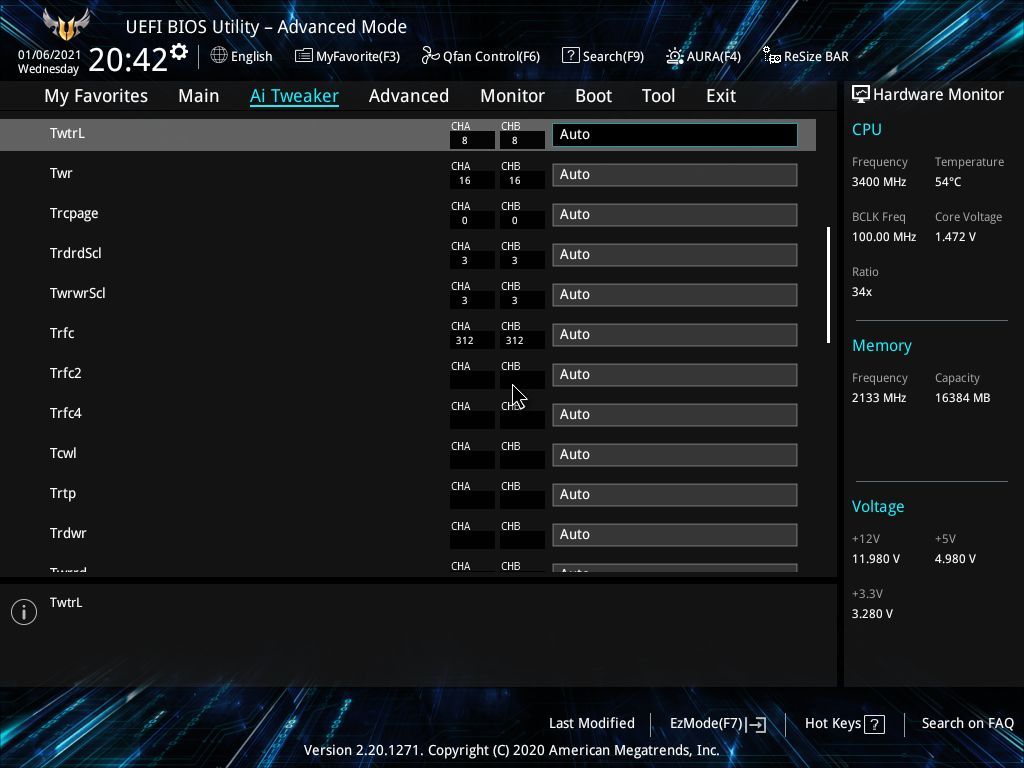Open the My Favorites tab
Screen dimensions: 1024x768
(x=96, y=96)
